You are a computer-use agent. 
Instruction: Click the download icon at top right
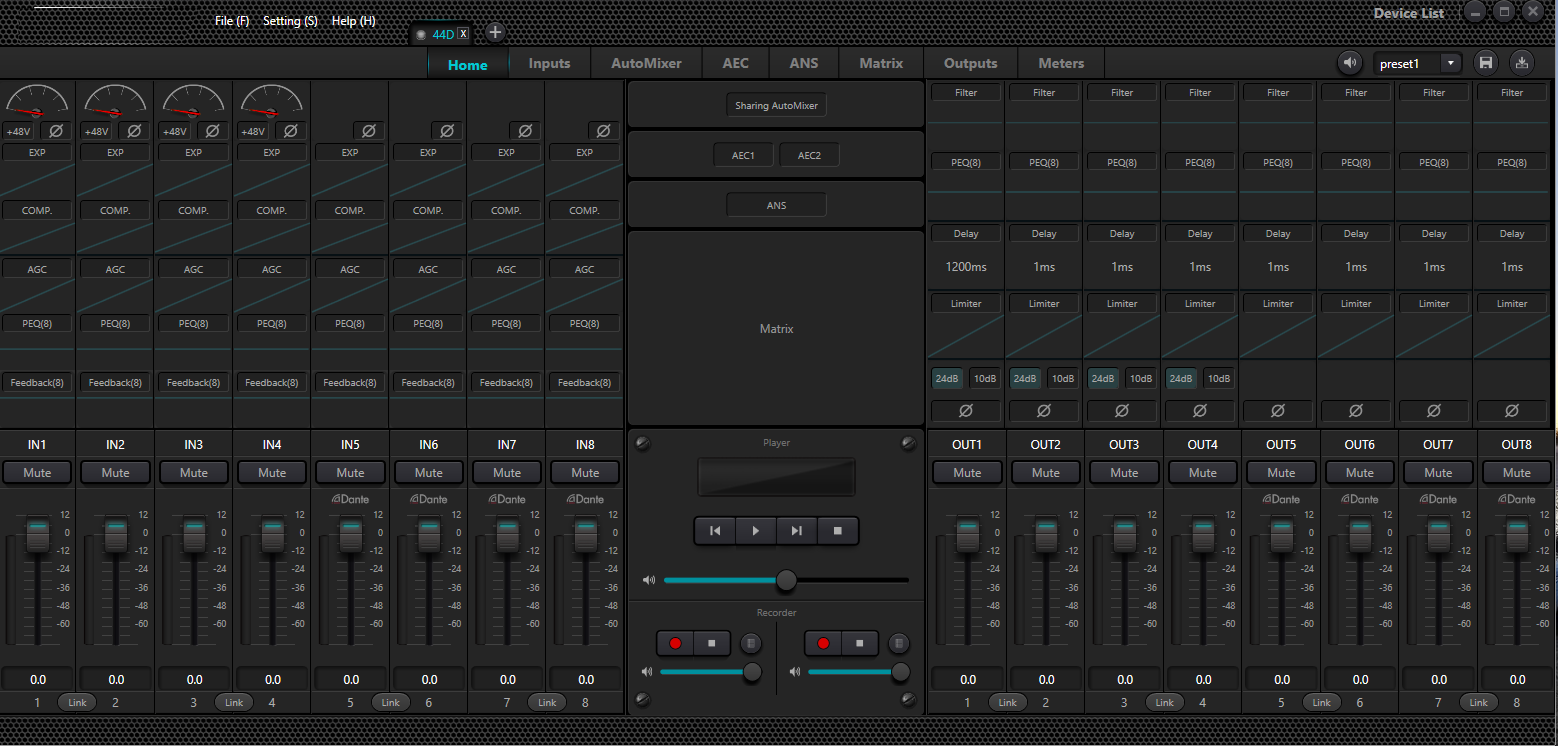click(1521, 63)
